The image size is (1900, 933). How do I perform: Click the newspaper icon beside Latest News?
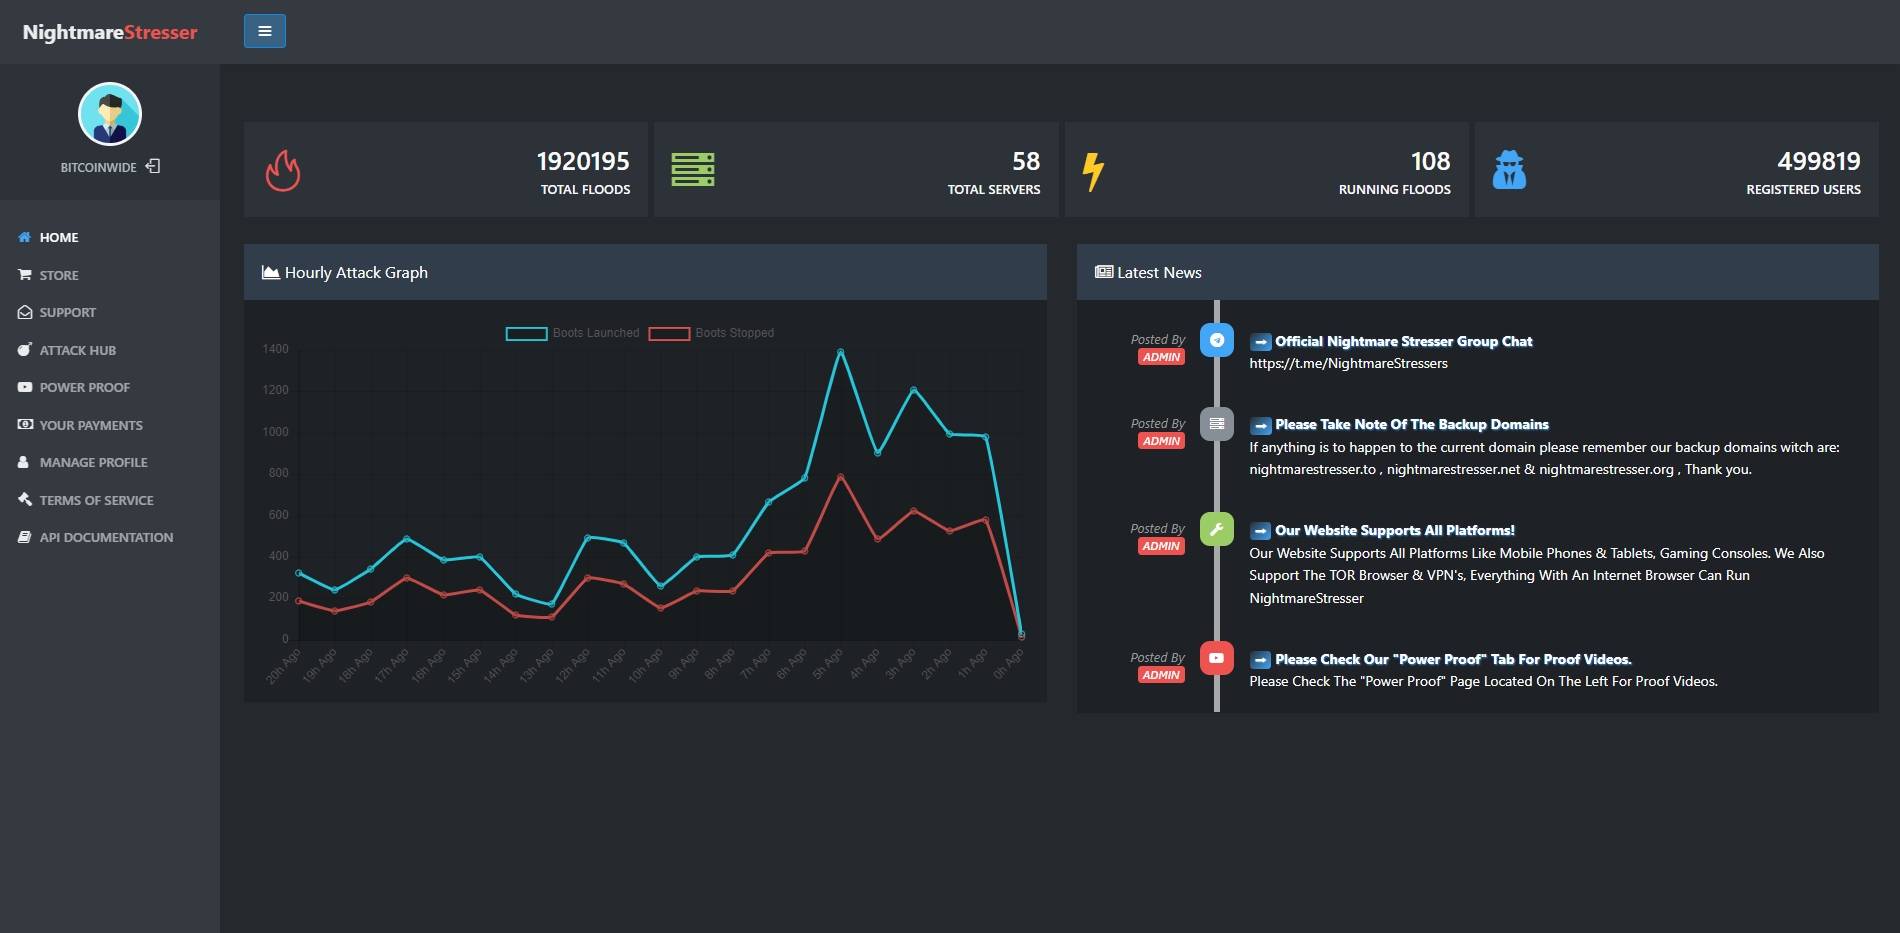click(x=1104, y=272)
